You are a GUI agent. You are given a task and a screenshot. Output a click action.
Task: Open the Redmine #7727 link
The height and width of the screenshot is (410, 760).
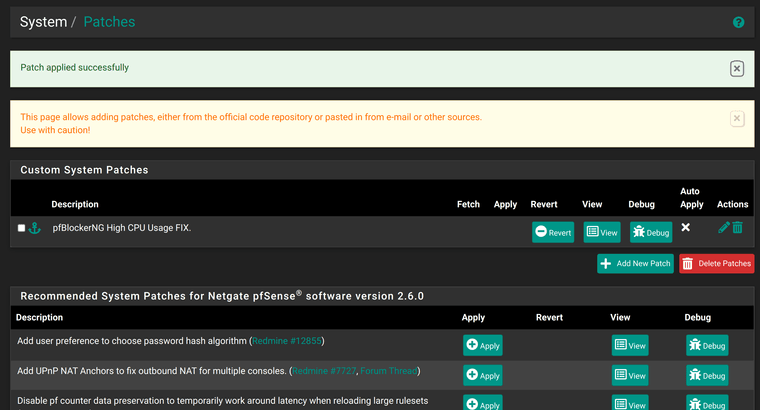pyautogui.click(x=324, y=371)
